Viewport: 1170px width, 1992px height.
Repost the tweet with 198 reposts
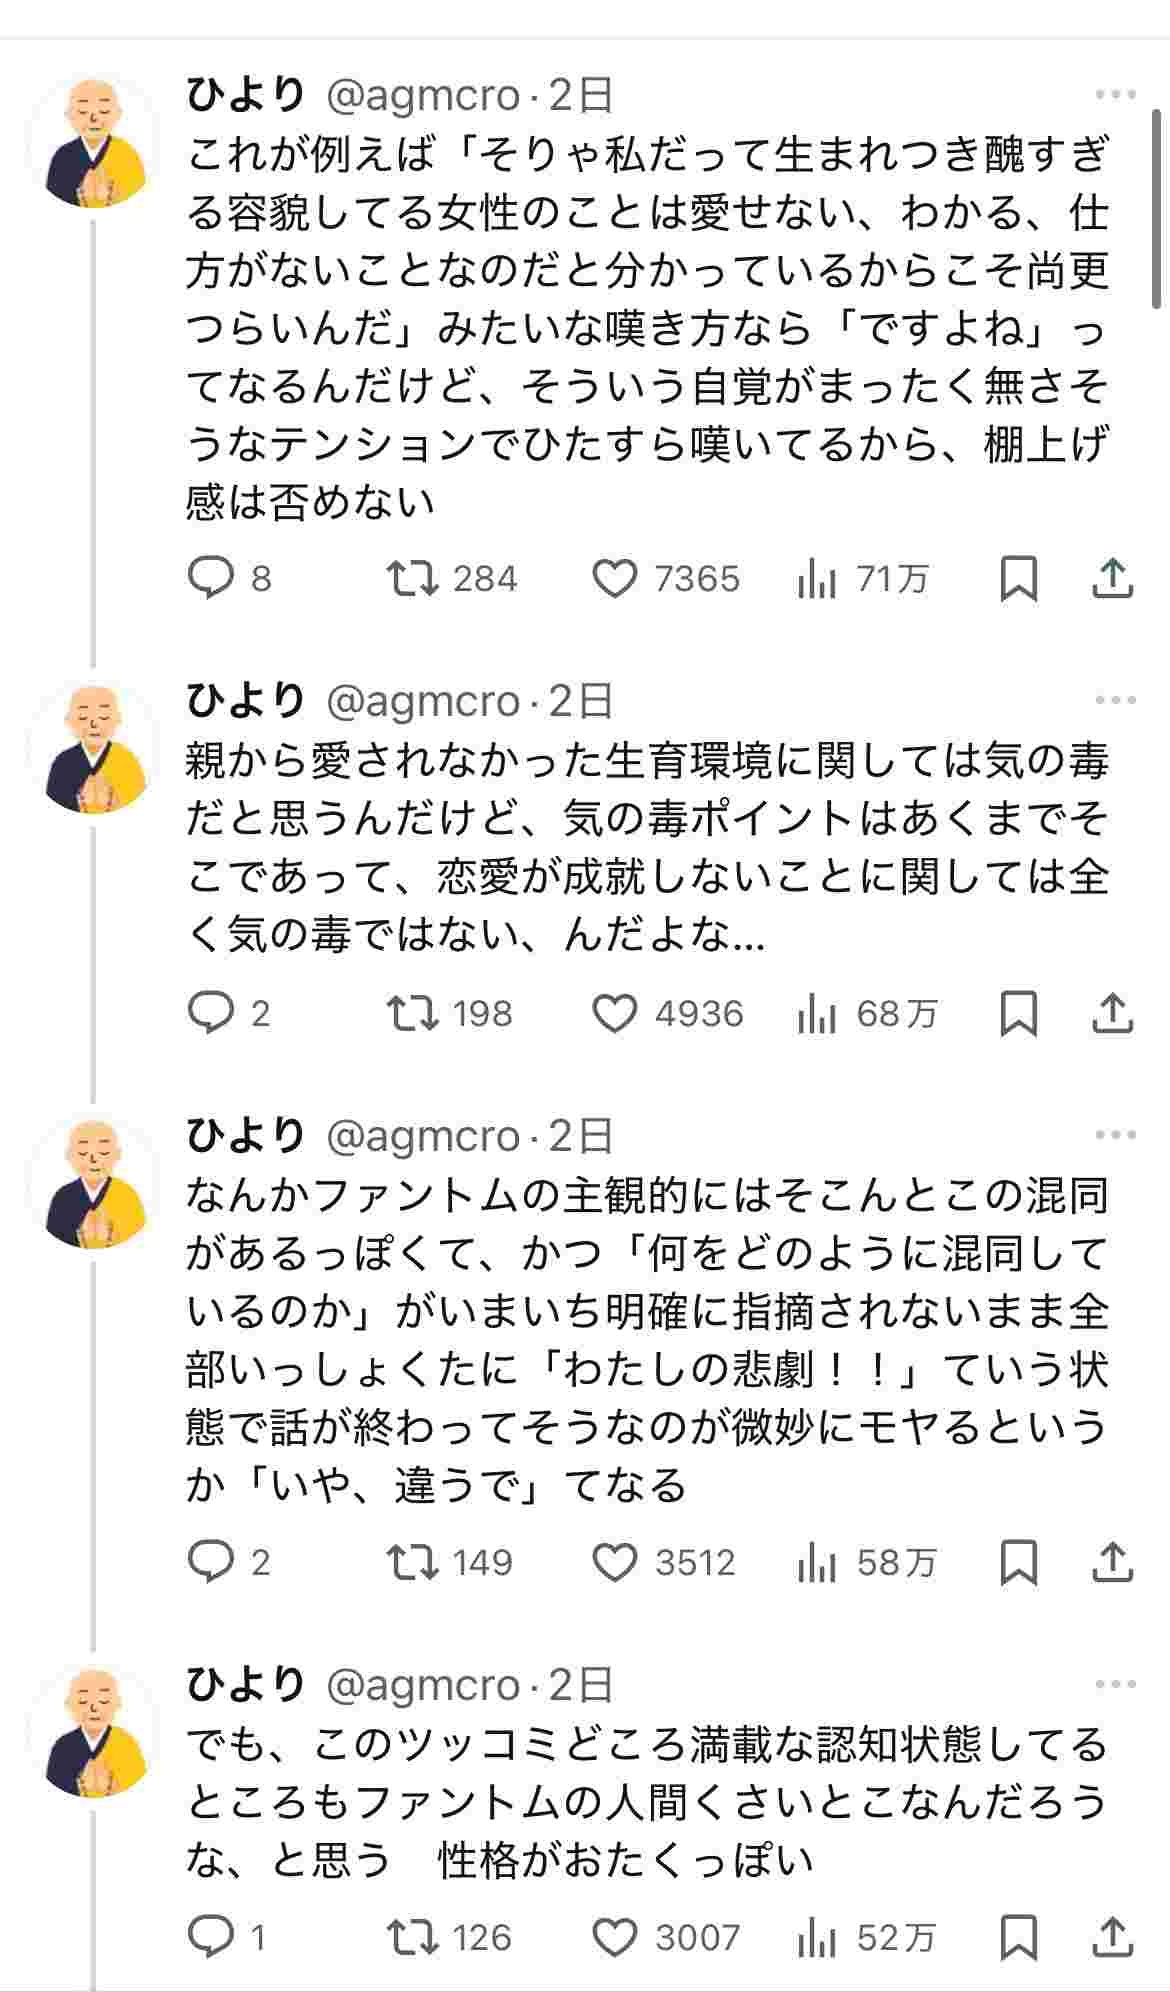pyautogui.click(x=413, y=1014)
